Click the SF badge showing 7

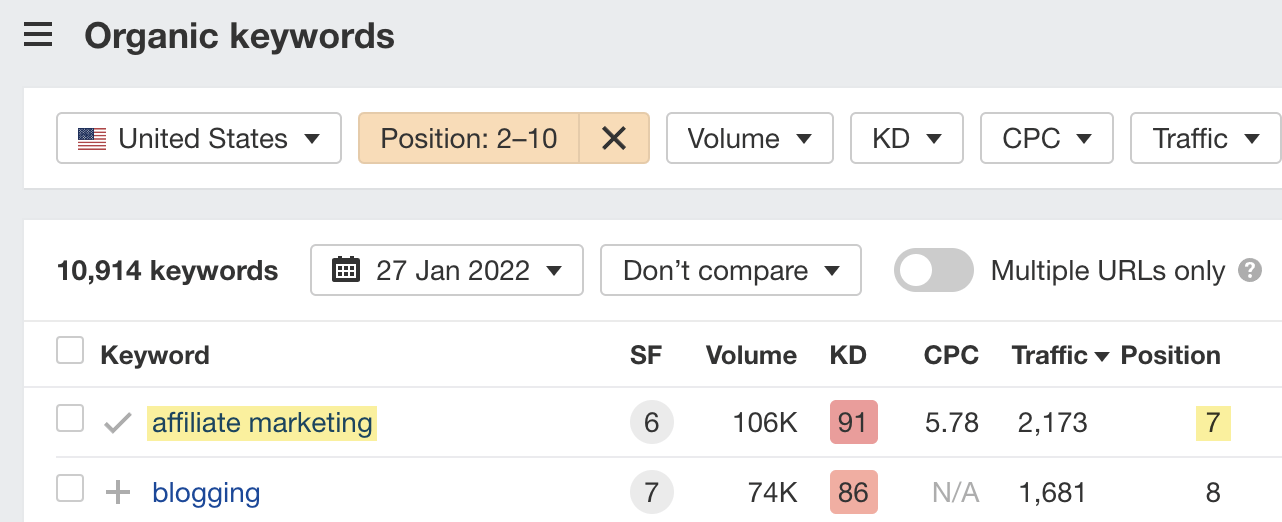pyautogui.click(x=652, y=492)
